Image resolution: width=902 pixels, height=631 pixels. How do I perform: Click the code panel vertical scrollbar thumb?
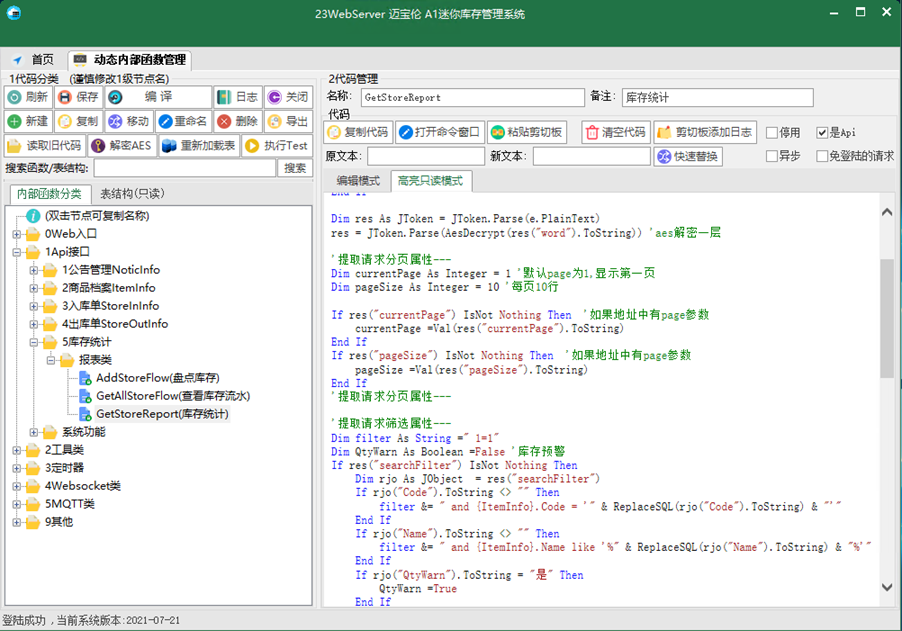887,318
